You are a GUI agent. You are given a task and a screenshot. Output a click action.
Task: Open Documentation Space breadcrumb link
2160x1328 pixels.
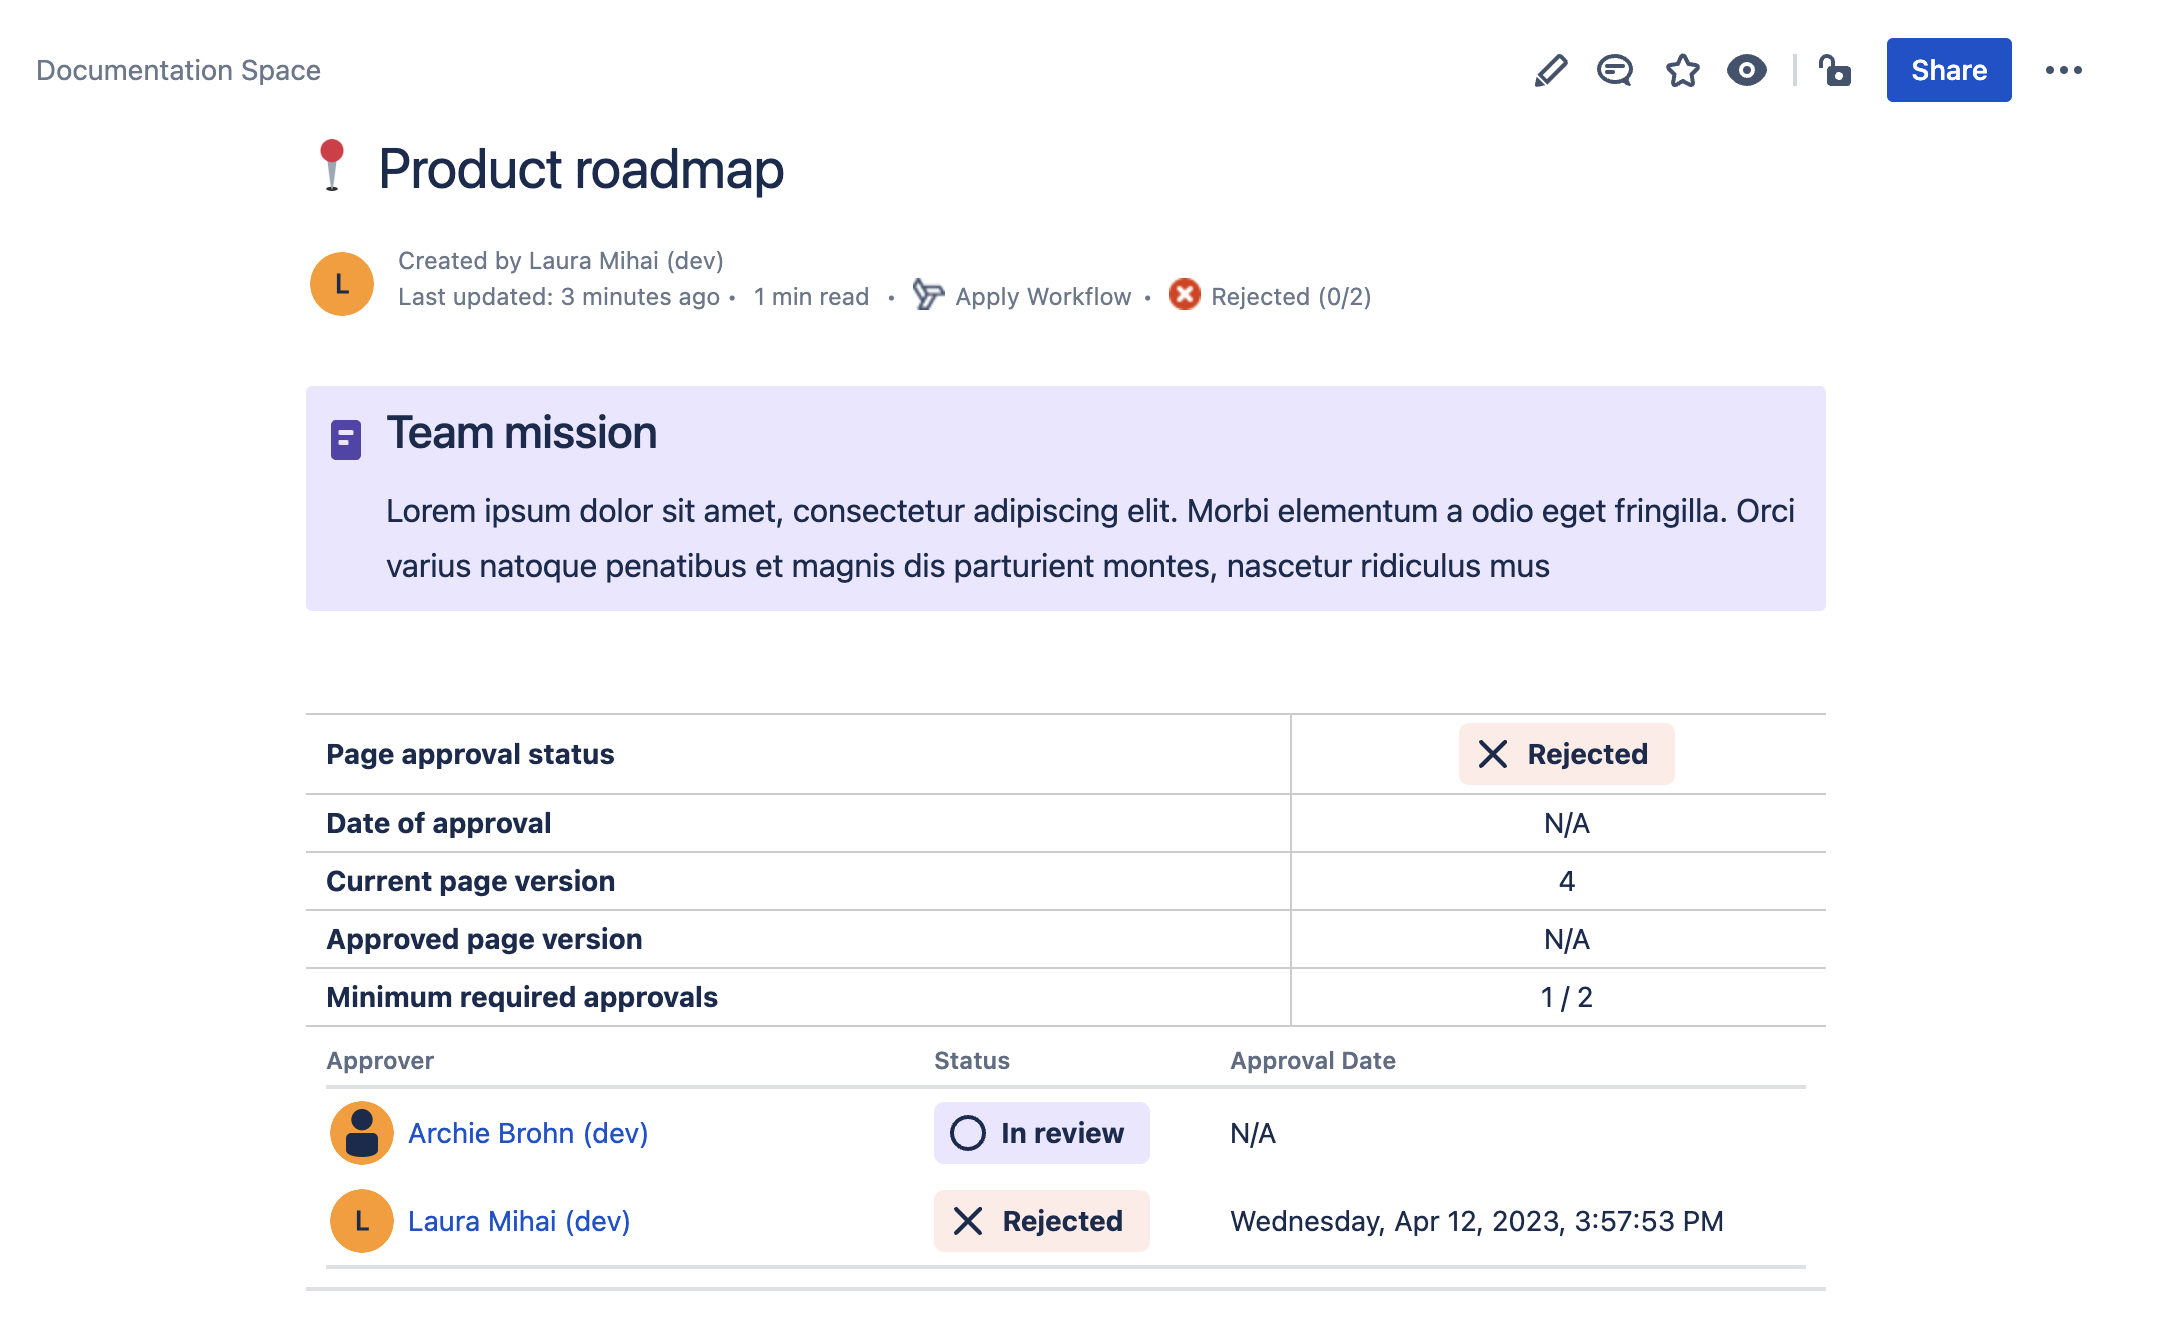(178, 71)
